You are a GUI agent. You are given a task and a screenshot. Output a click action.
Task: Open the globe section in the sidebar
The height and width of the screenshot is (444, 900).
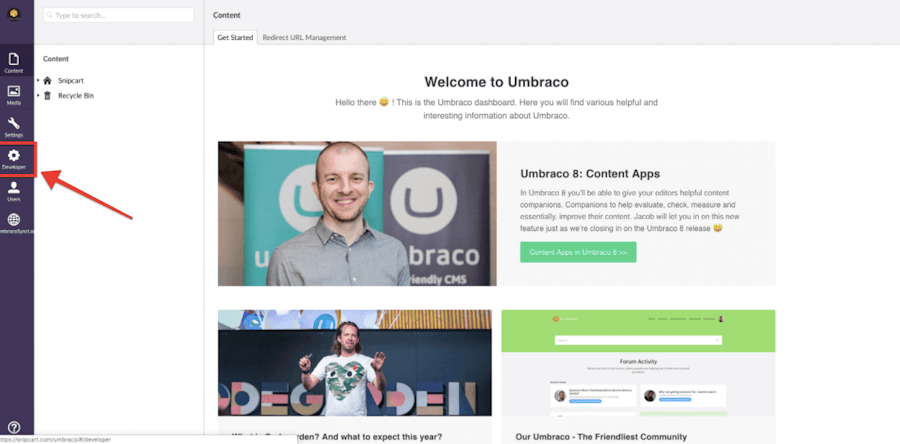point(14,223)
